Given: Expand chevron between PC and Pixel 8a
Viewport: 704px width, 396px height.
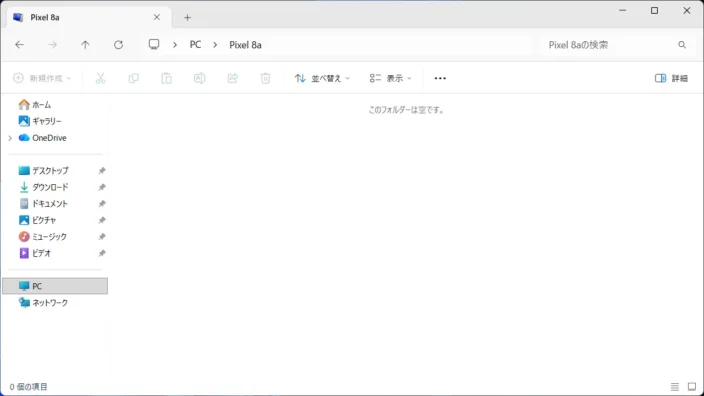Looking at the screenshot, I should coord(215,45).
